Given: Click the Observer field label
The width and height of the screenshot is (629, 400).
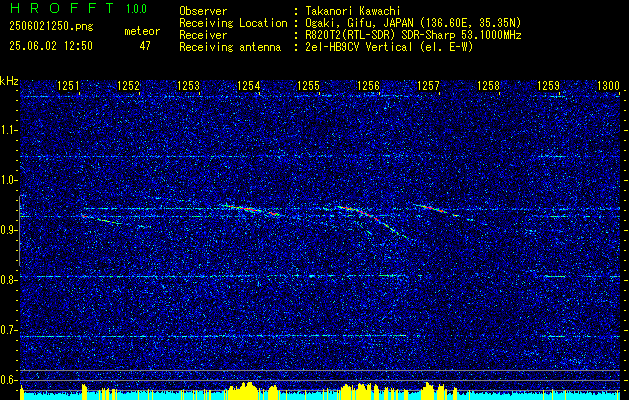Looking at the screenshot, I should tap(203, 11).
